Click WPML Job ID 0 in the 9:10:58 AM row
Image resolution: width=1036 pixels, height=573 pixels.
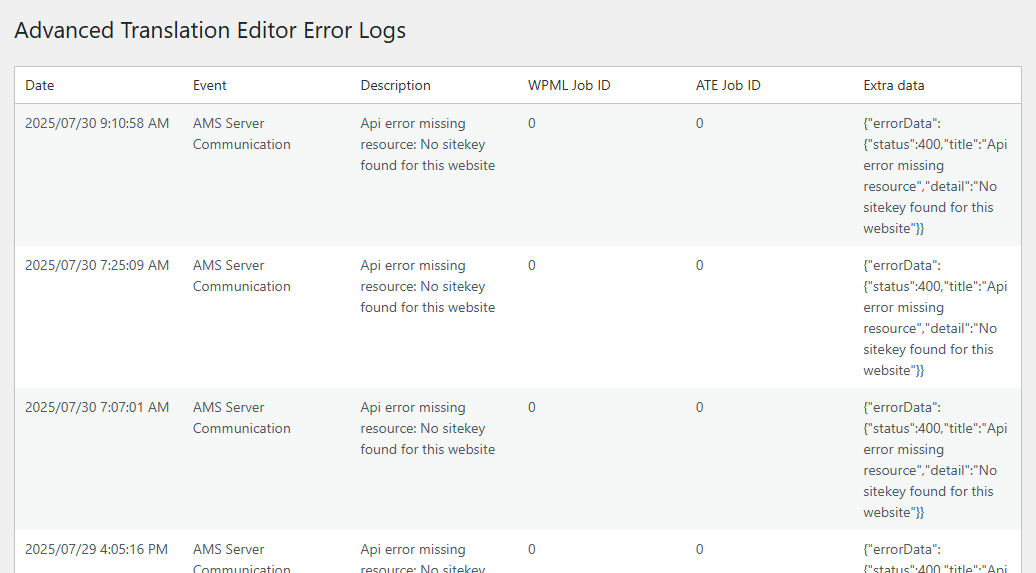532,124
